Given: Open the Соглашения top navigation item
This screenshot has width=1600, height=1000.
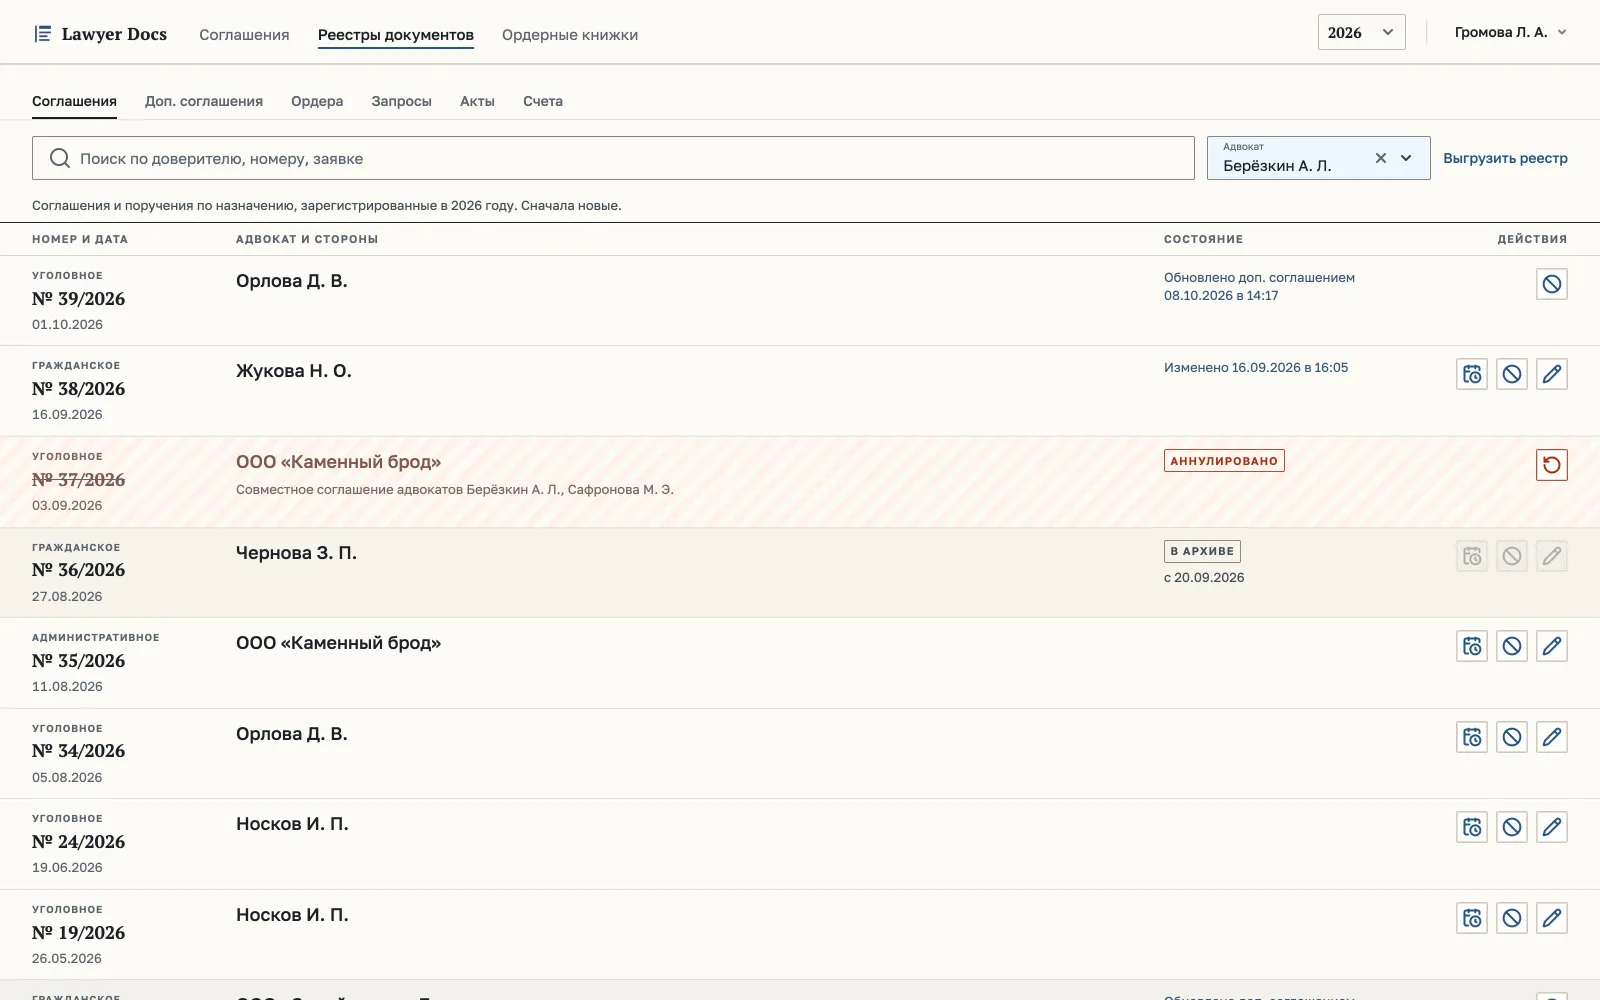Looking at the screenshot, I should 244,35.
